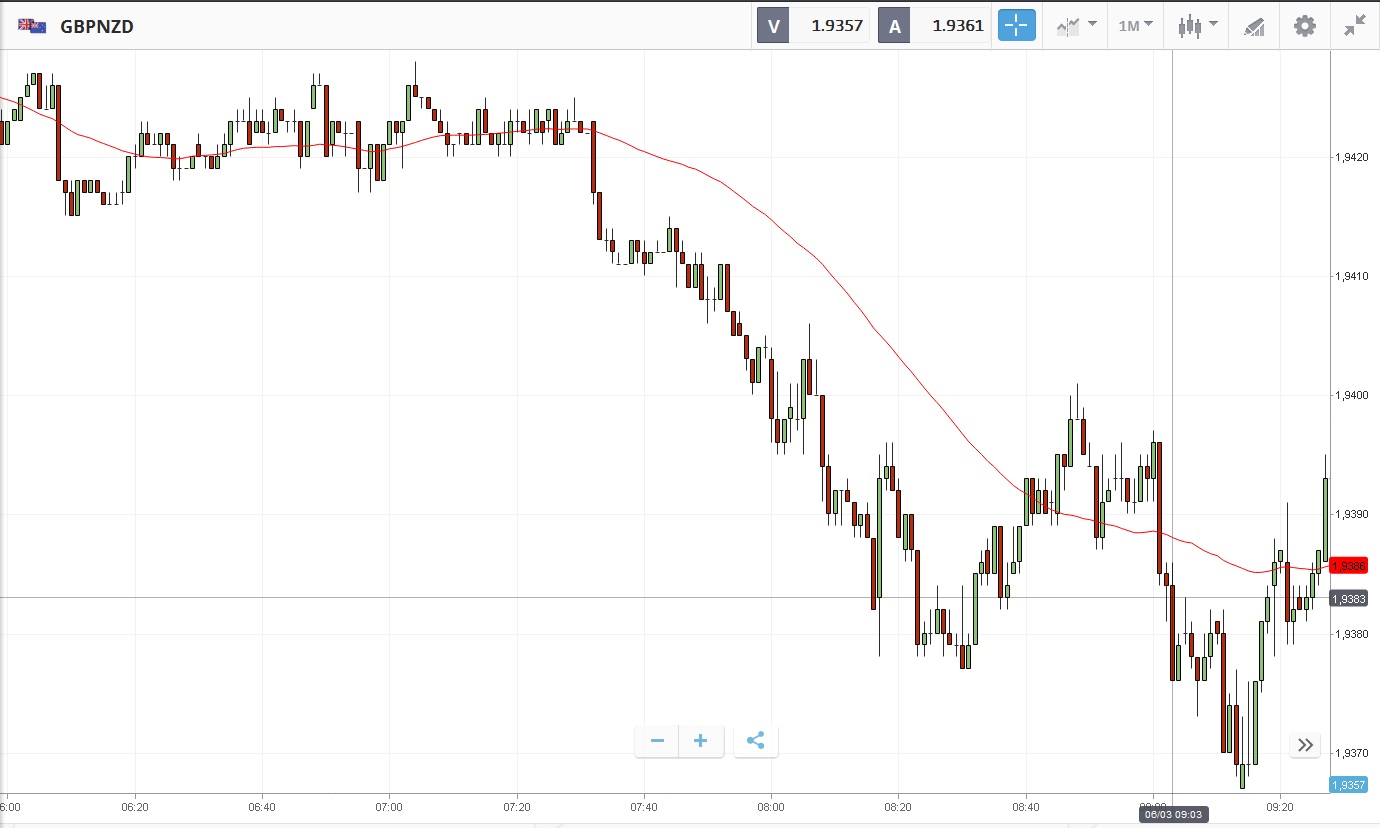
Task: Click the GBPNZD flag icon
Action: (32, 26)
